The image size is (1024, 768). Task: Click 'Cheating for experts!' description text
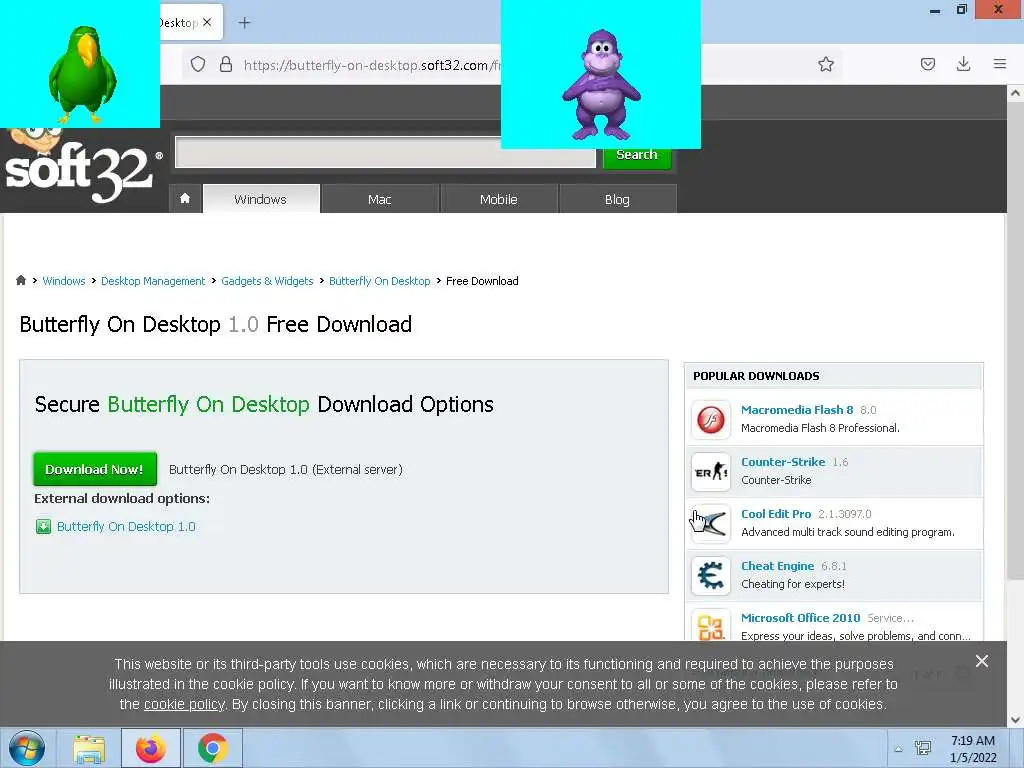pyautogui.click(x=792, y=584)
